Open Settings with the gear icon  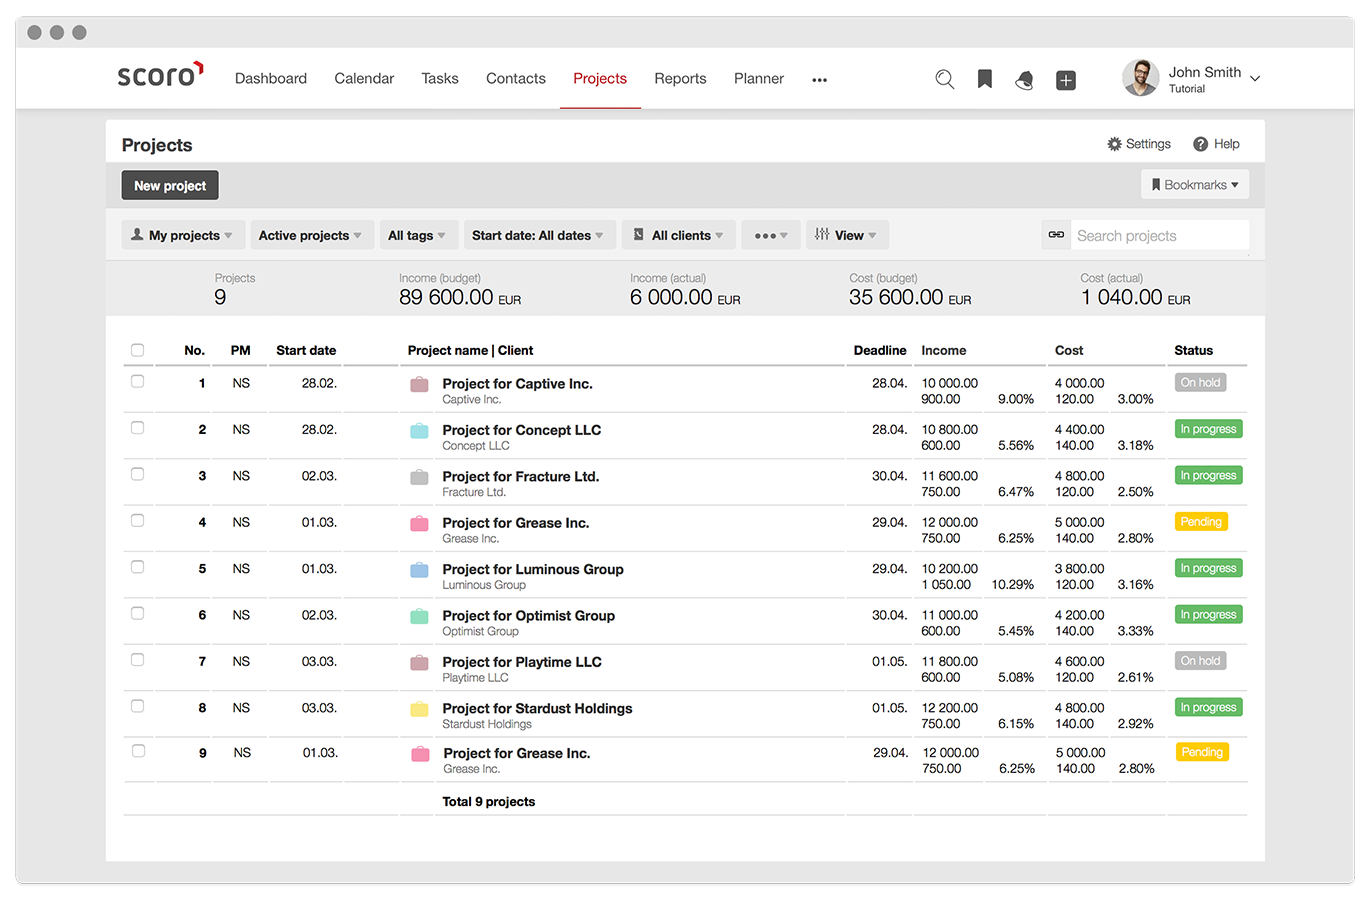[x=1139, y=144]
